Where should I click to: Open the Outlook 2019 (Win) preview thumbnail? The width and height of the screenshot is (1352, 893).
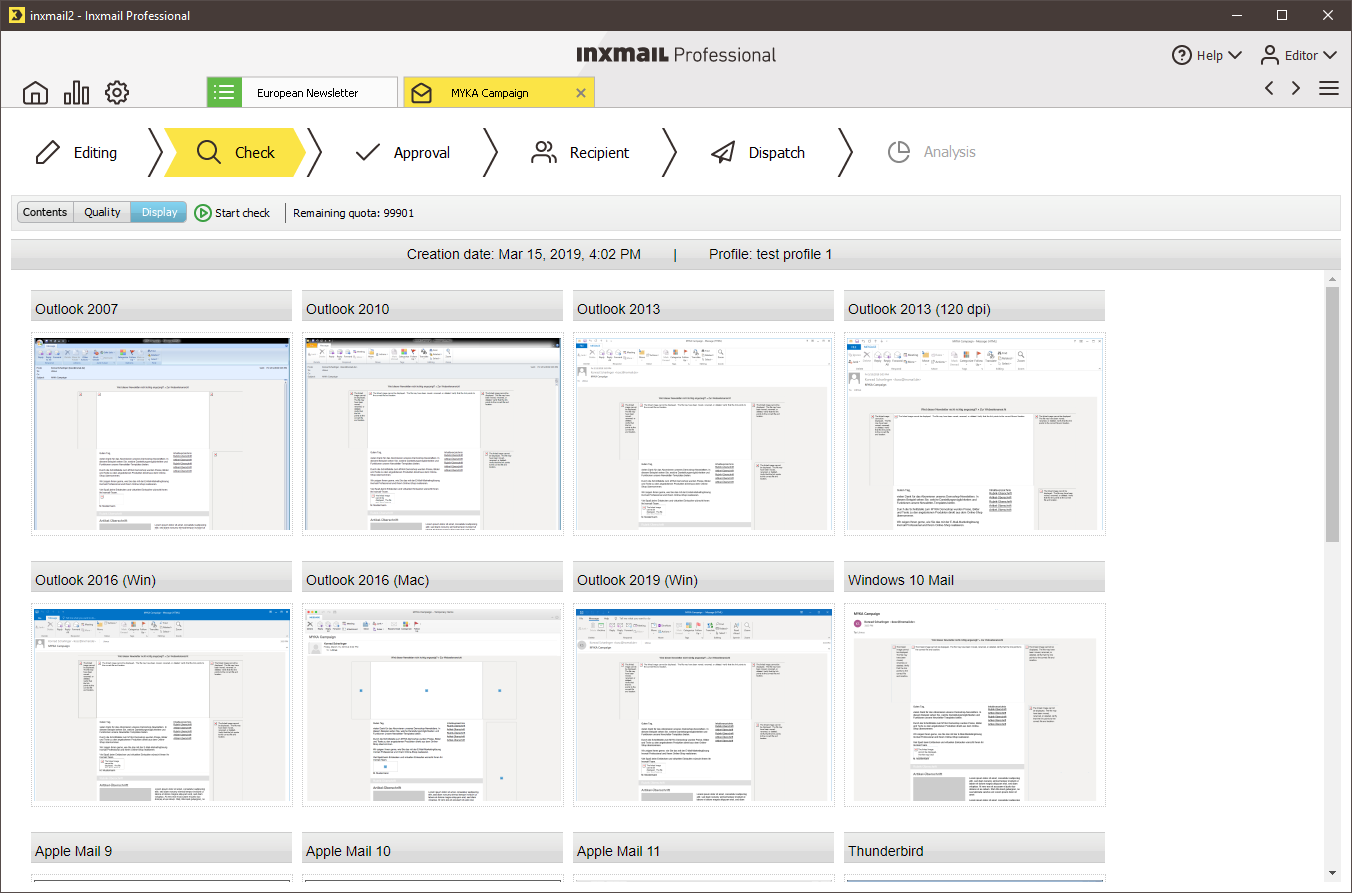(x=704, y=705)
